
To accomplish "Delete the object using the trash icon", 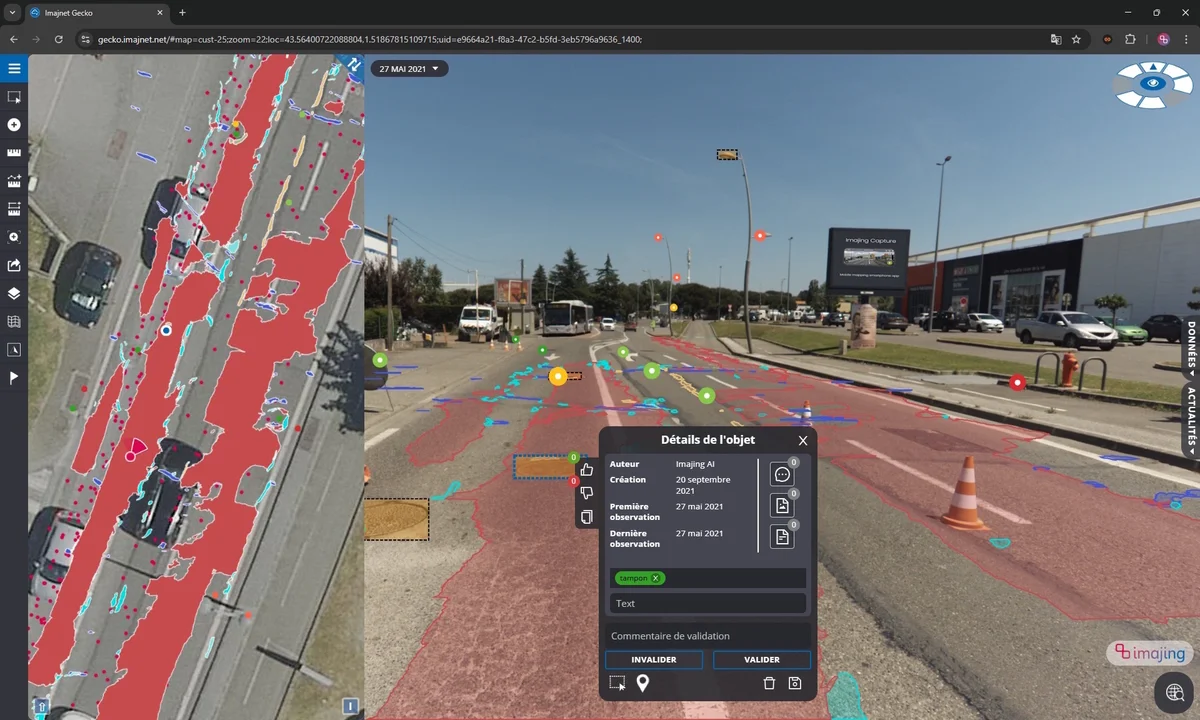I will coord(769,683).
